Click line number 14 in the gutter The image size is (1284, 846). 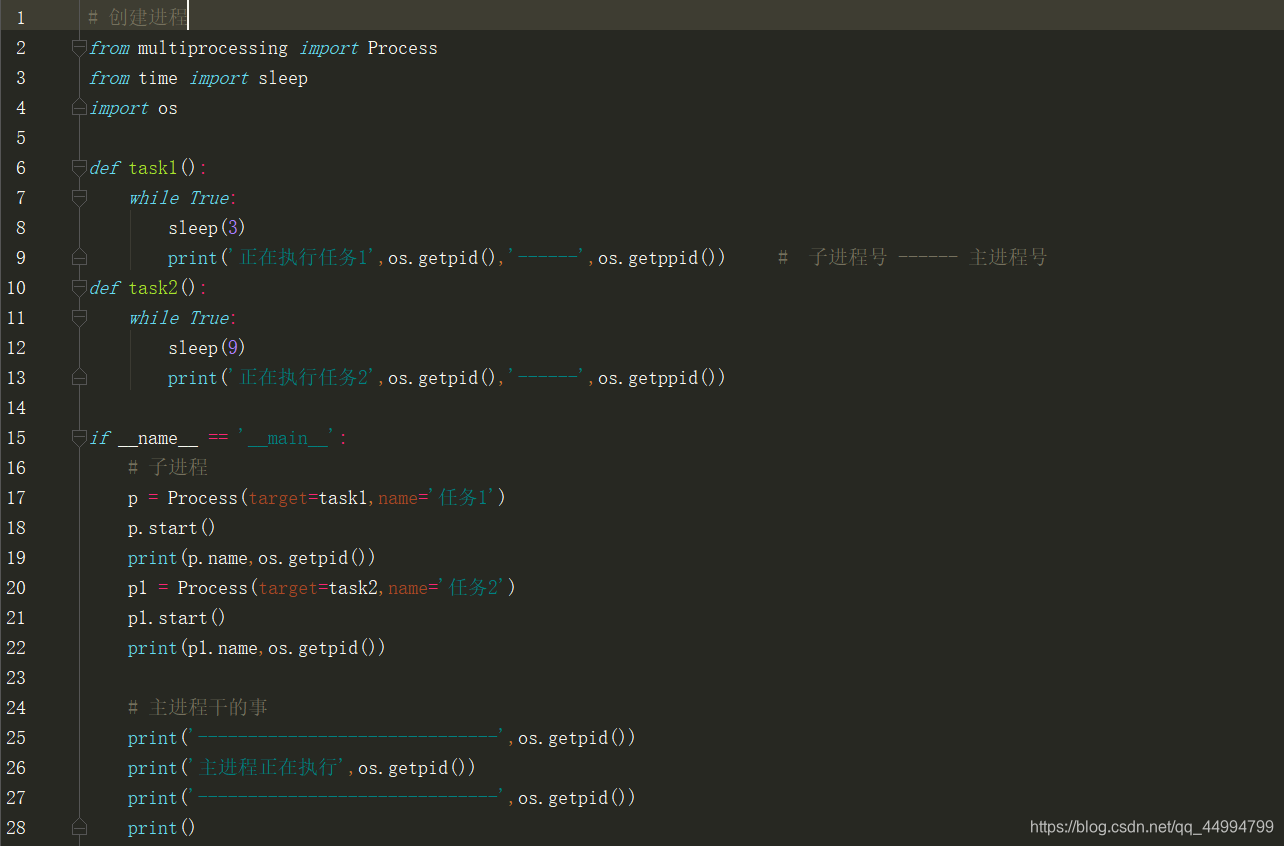pyautogui.click(x=16, y=408)
